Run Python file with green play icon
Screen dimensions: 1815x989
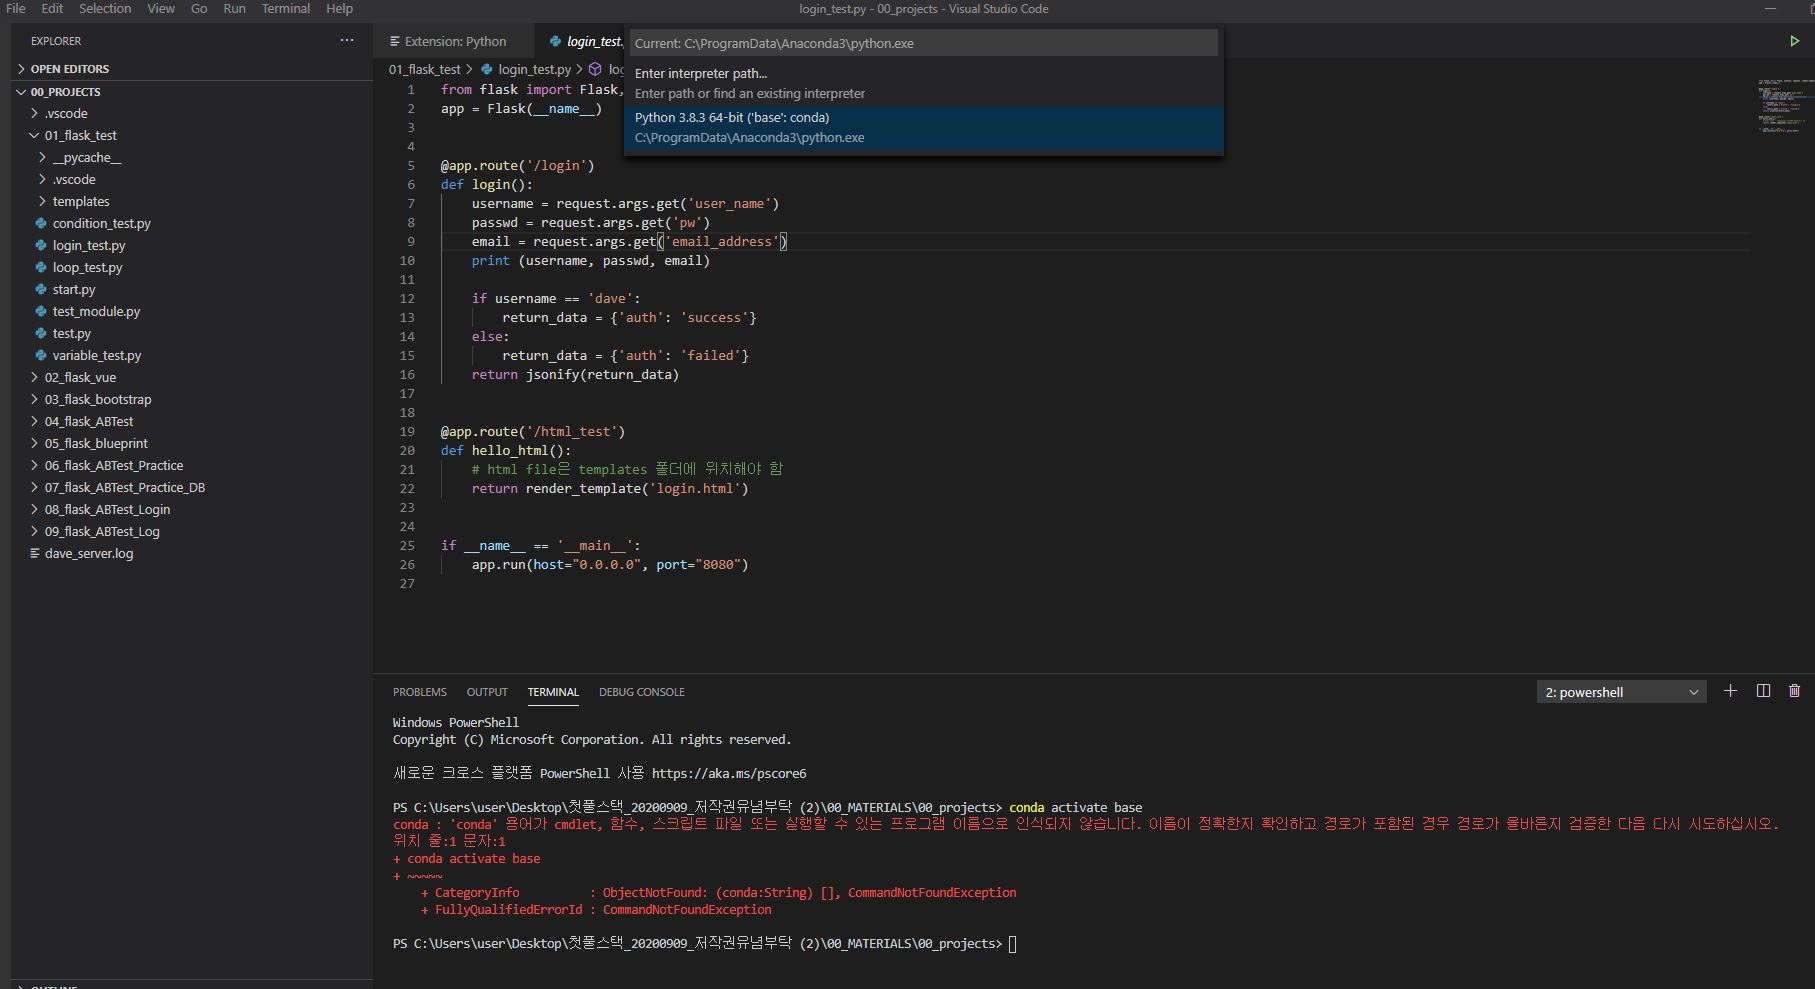[1794, 41]
